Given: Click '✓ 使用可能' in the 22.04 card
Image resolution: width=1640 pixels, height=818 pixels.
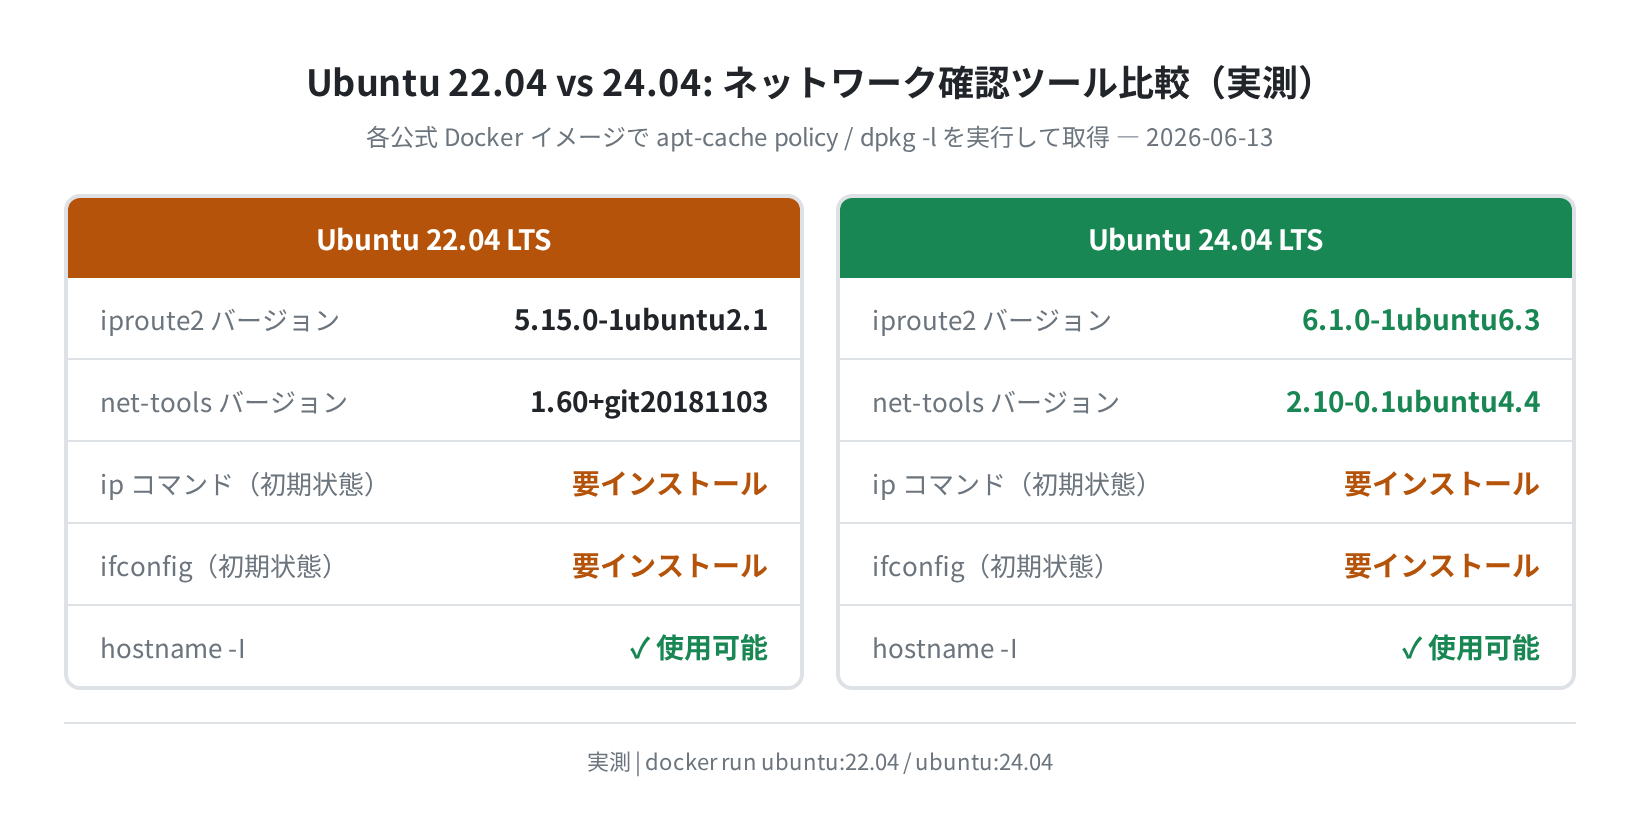Looking at the screenshot, I should 698,648.
